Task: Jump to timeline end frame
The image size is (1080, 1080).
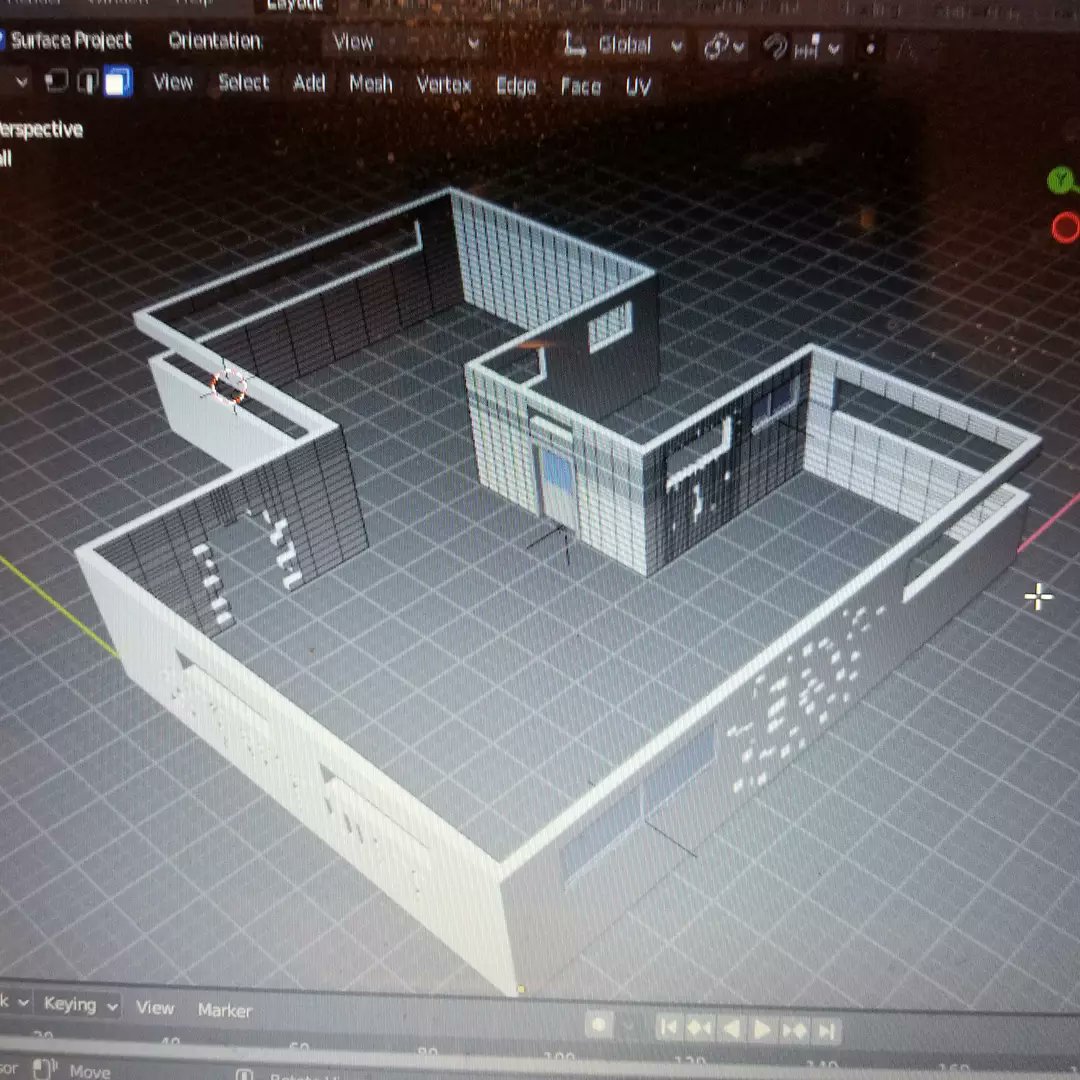Action: click(825, 1032)
